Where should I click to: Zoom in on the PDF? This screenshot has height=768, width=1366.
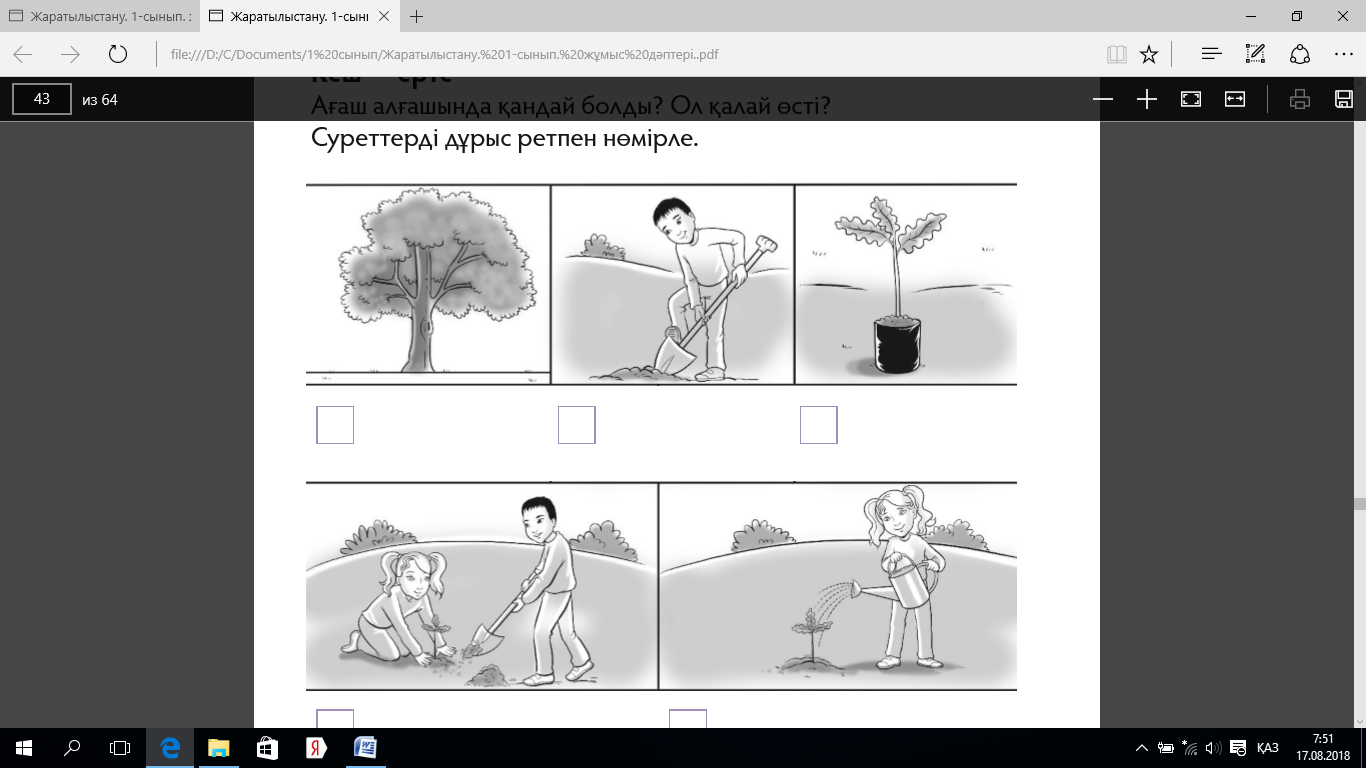[1147, 99]
